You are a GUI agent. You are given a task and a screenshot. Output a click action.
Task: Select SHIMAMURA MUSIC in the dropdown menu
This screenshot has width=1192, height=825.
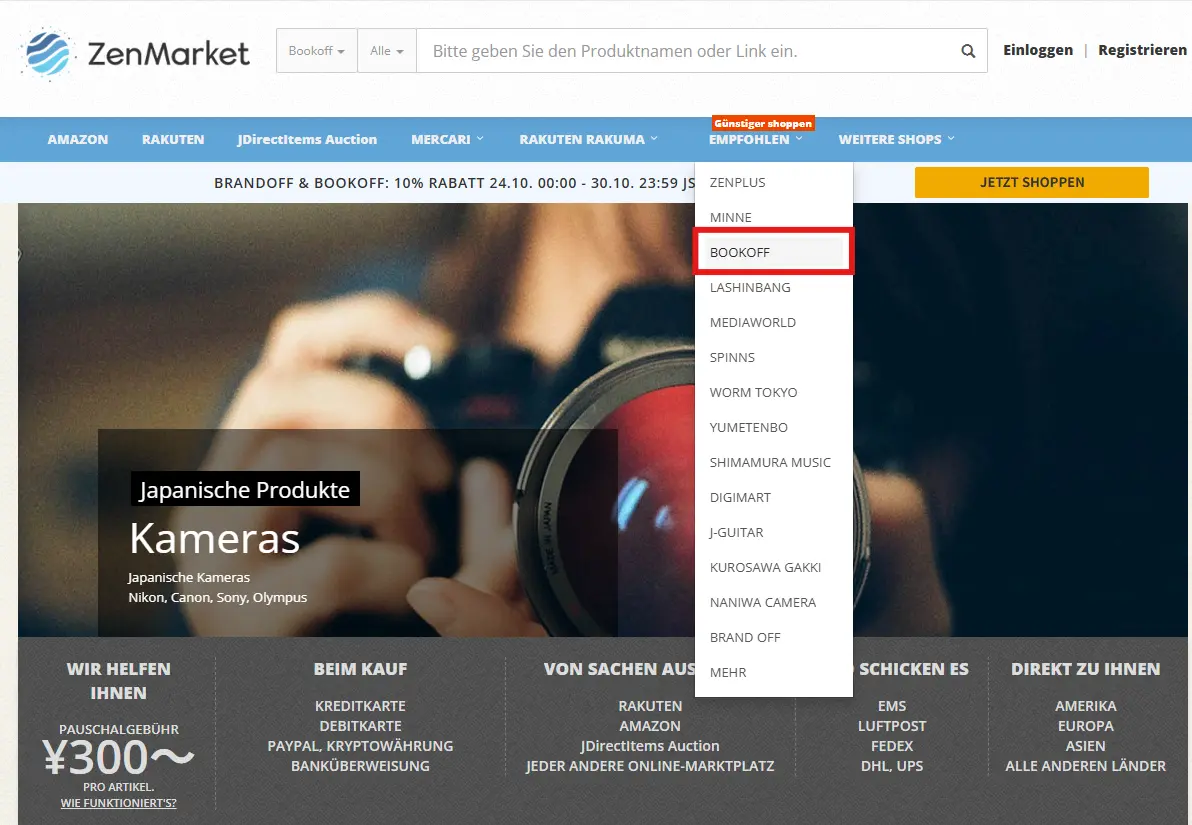click(x=774, y=462)
